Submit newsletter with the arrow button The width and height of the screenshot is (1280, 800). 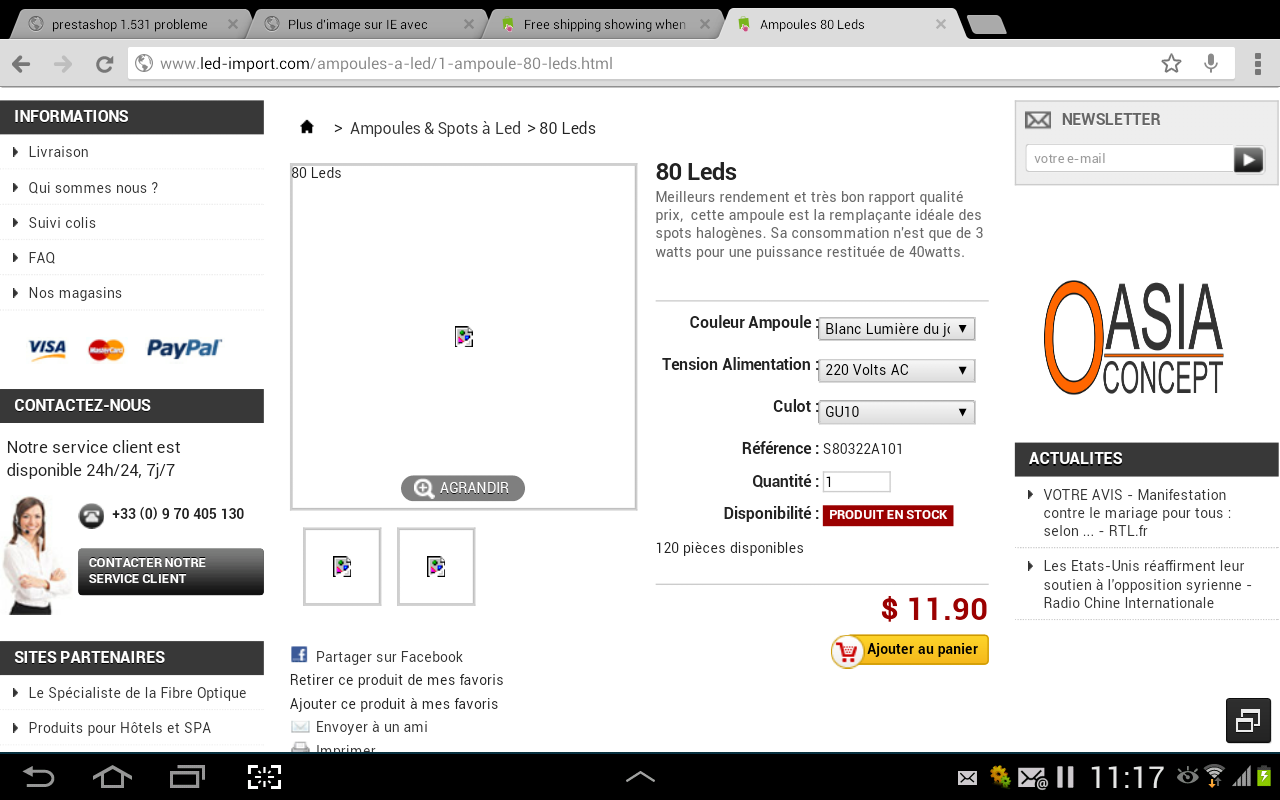pyautogui.click(x=1248, y=159)
